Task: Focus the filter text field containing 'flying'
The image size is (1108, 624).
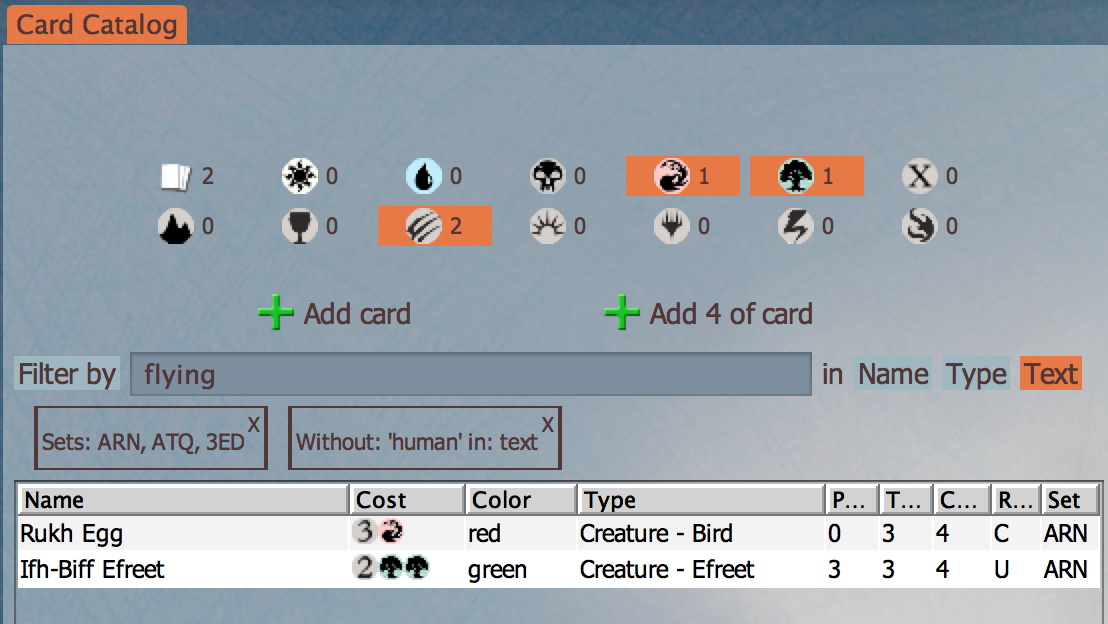Action: pos(470,375)
